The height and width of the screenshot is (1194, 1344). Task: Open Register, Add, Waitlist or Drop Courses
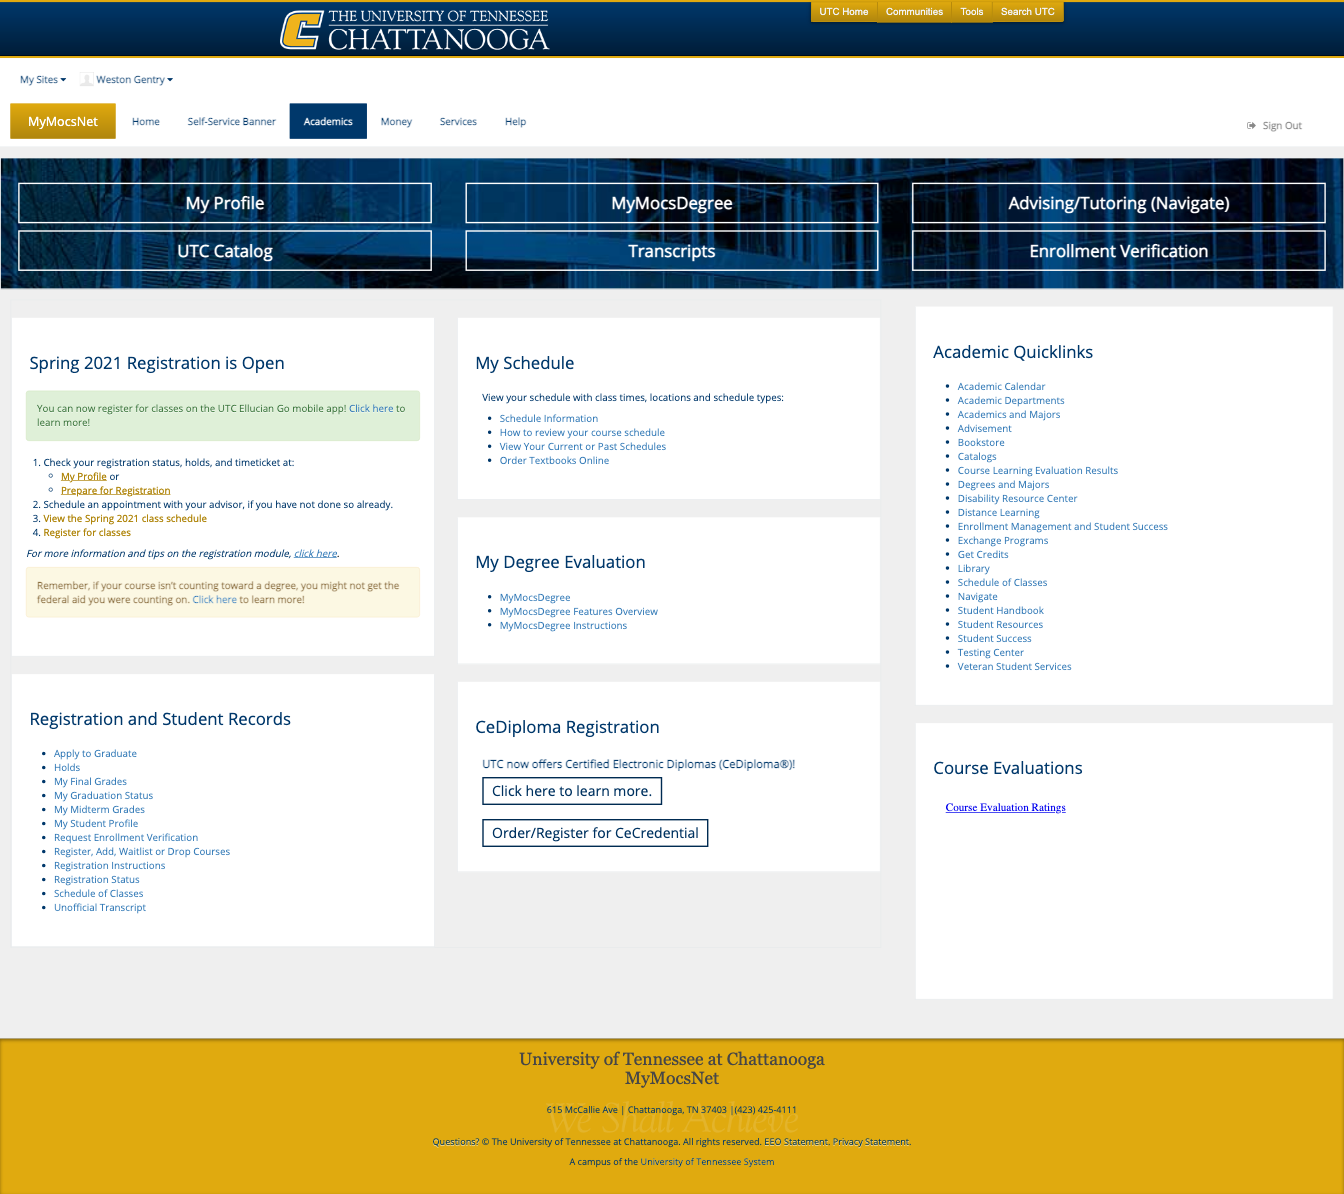pyautogui.click(x=142, y=852)
